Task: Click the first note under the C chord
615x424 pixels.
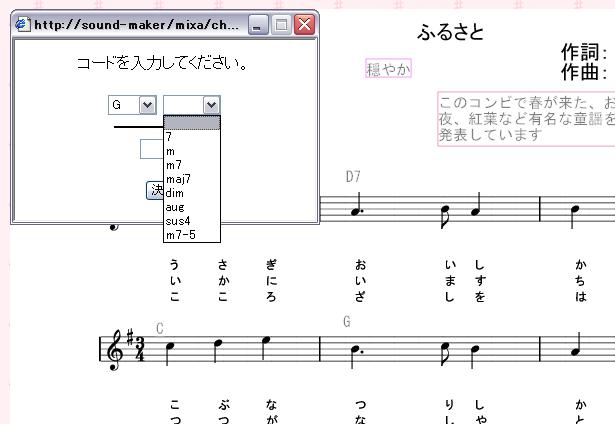Action: pyautogui.click(x=169, y=346)
